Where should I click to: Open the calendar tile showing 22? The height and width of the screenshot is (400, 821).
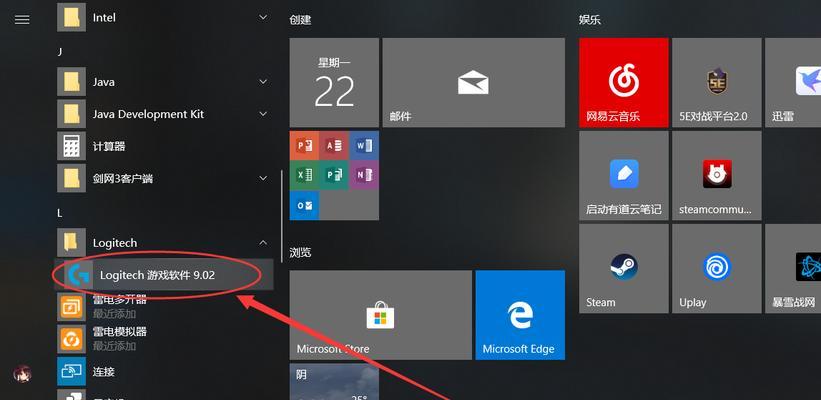coord(334,82)
